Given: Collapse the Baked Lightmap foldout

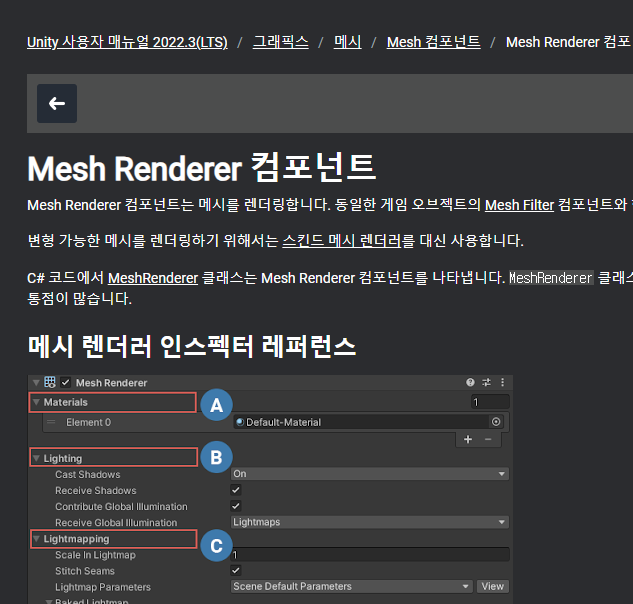Looking at the screenshot, I should point(48,601).
